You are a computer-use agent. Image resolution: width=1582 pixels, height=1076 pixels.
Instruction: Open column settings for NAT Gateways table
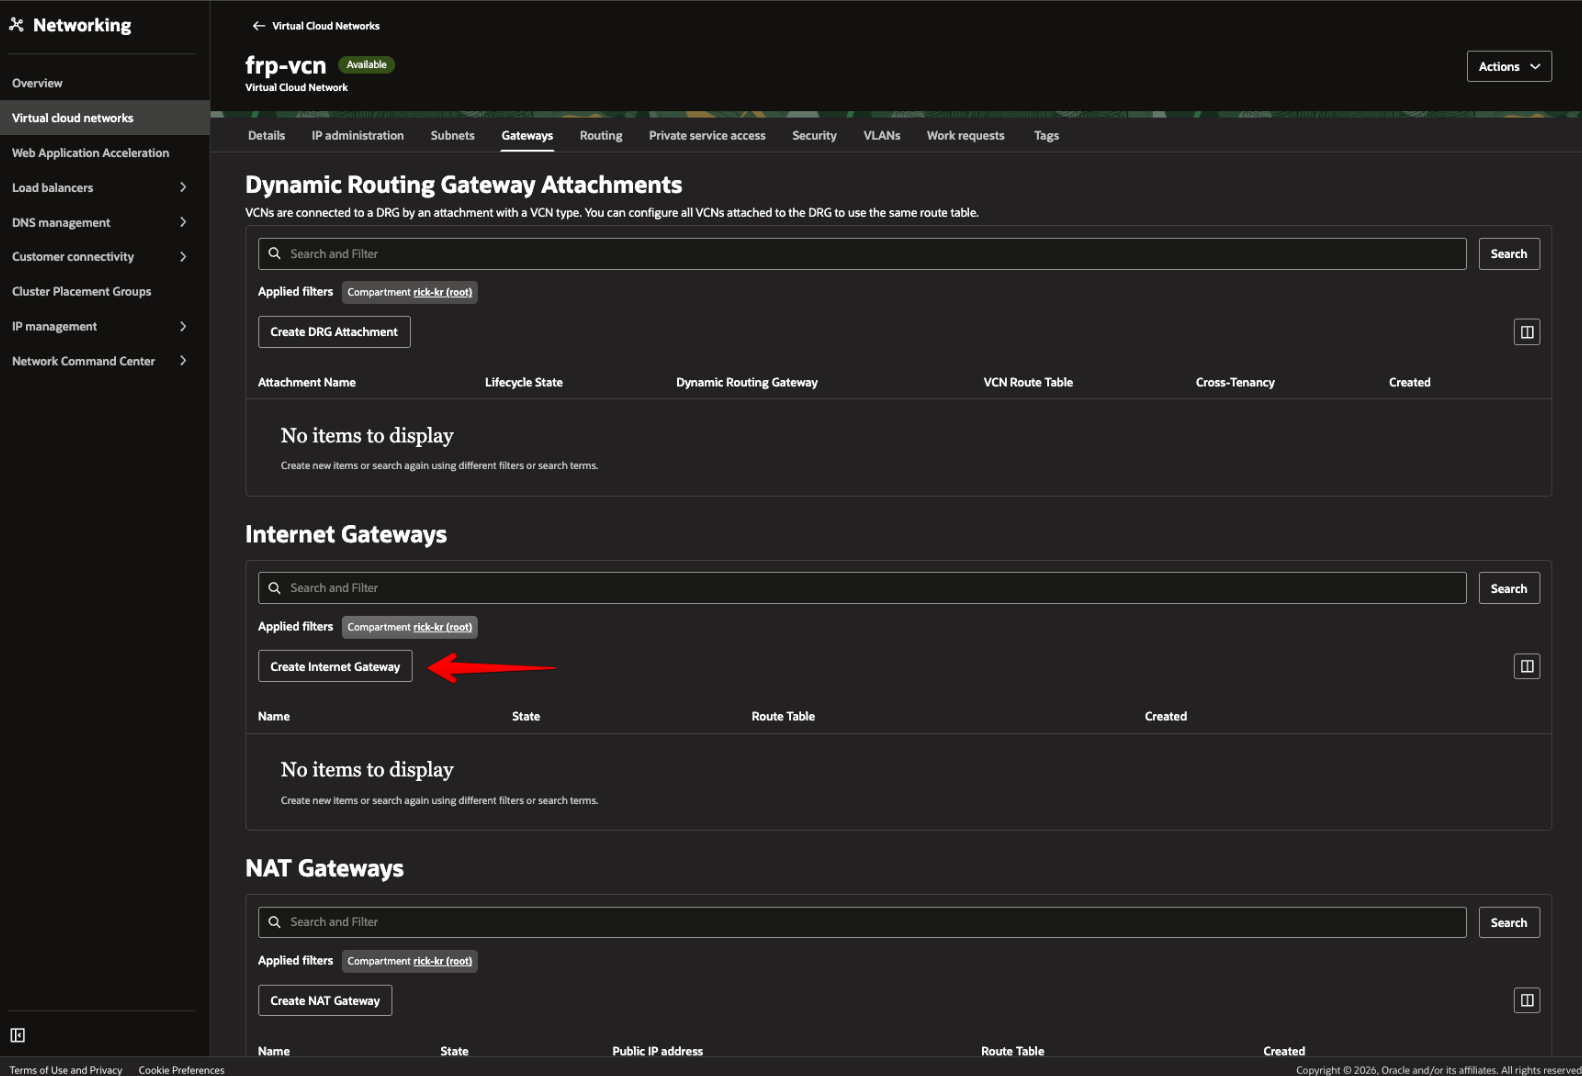coord(1526,1001)
